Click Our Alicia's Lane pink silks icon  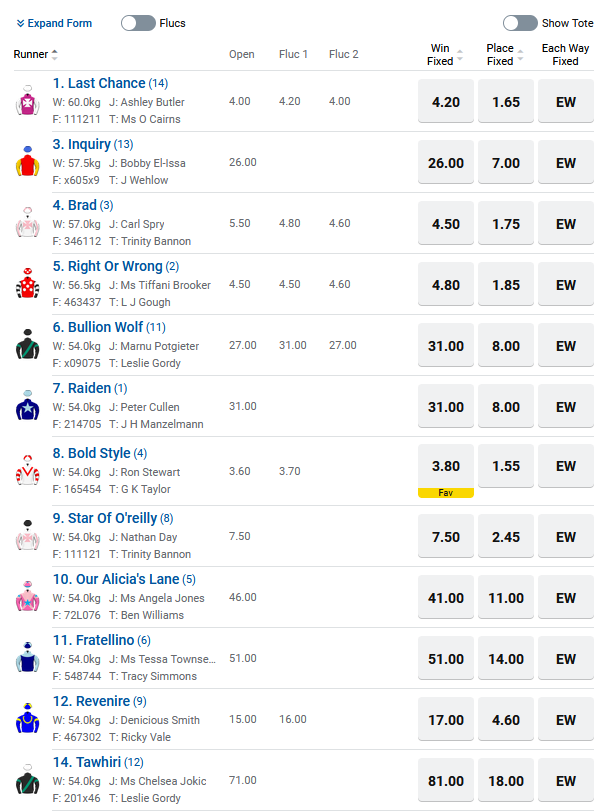[x=26, y=597]
